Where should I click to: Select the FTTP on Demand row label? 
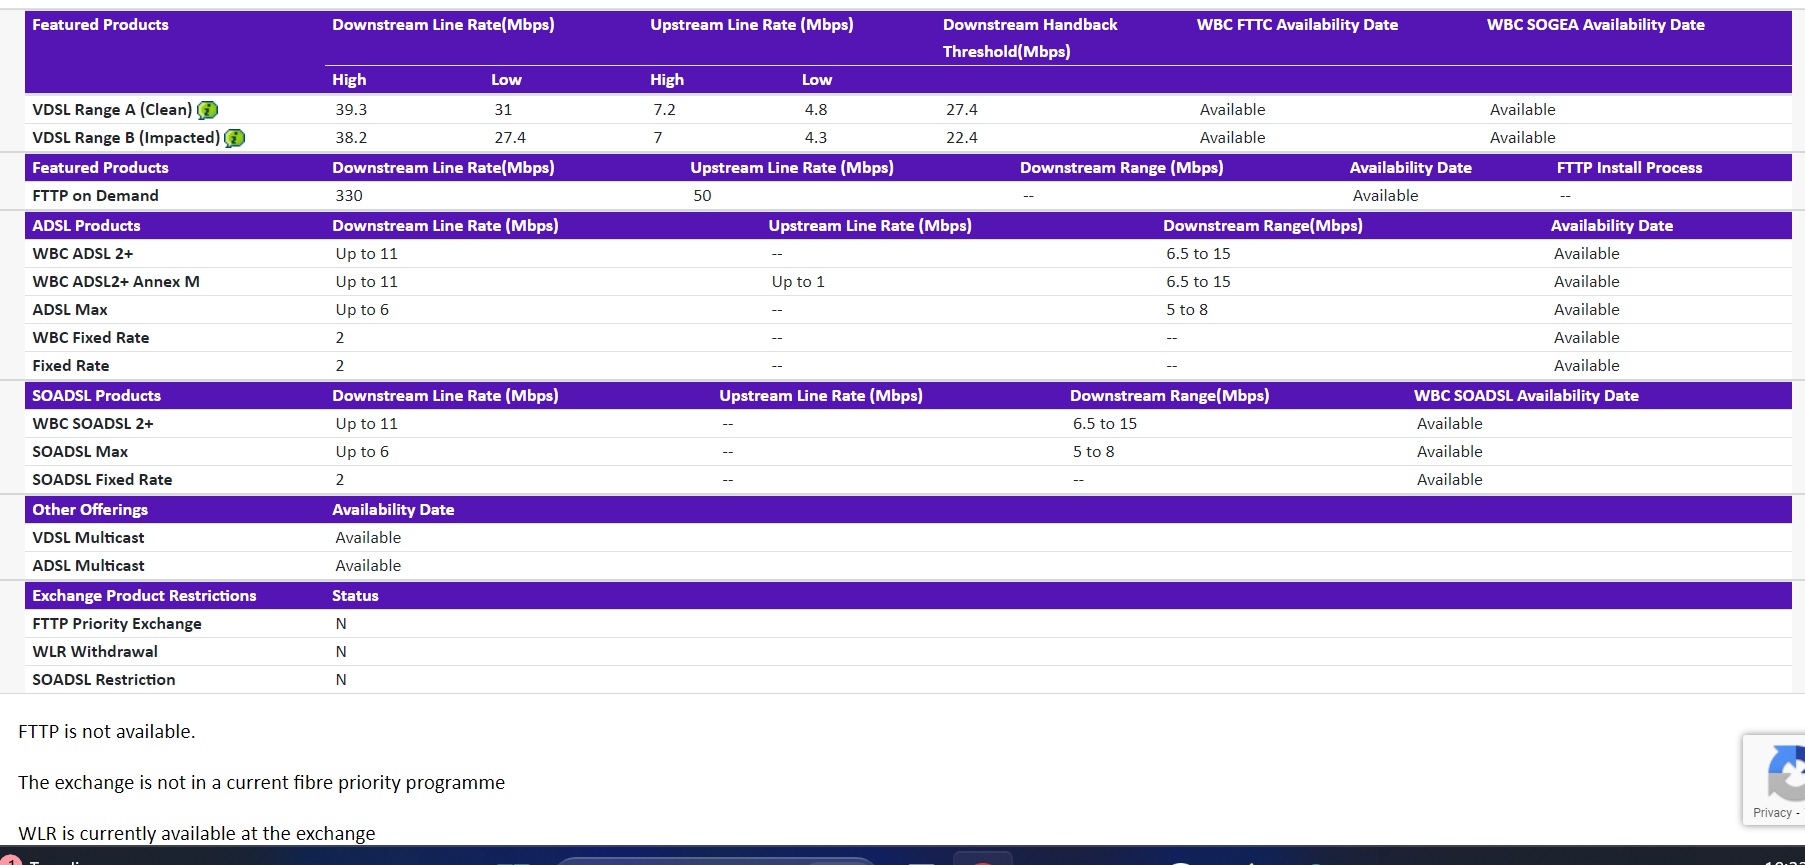click(x=95, y=196)
